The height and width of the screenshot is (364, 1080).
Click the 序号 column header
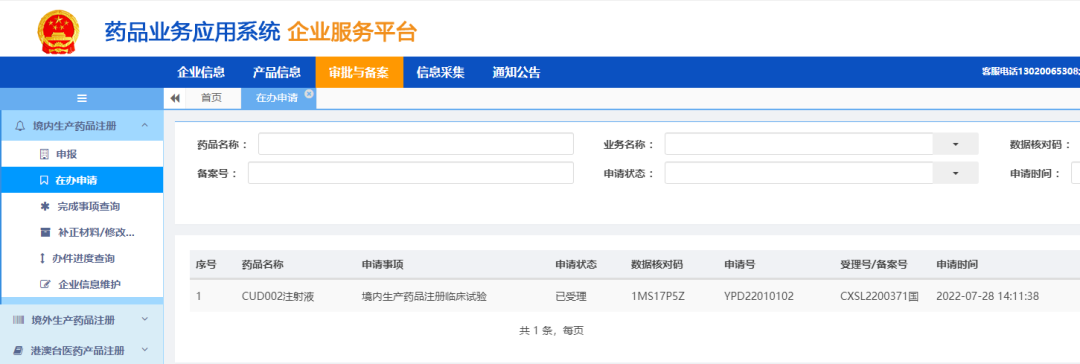tap(207, 264)
